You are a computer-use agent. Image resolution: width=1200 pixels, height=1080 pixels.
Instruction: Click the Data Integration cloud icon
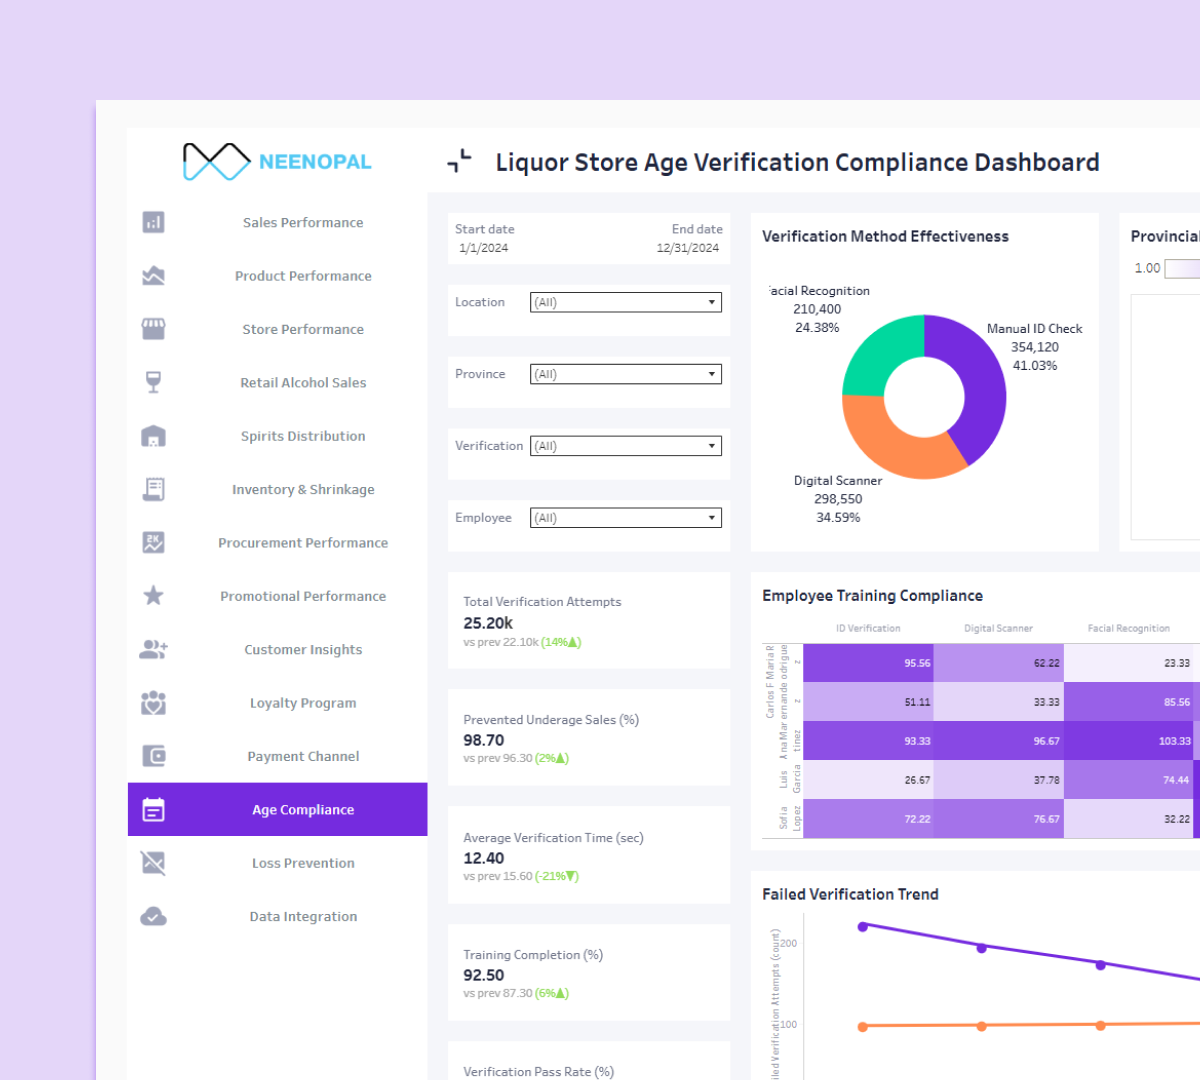point(153,916)
